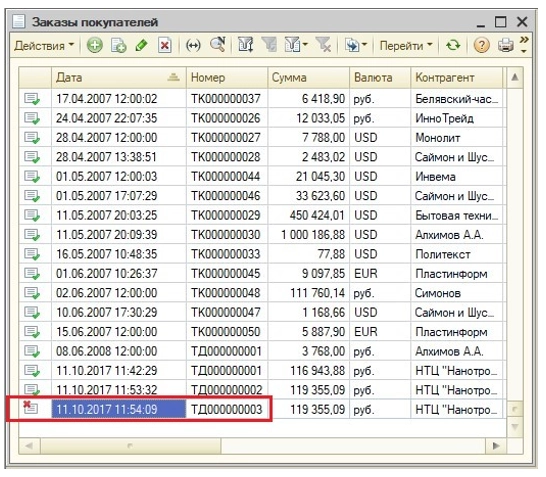Screen dimensions: 546x477
Task: Select date cell 17.04.2007 12:00:02
Action: pos(119,99)
